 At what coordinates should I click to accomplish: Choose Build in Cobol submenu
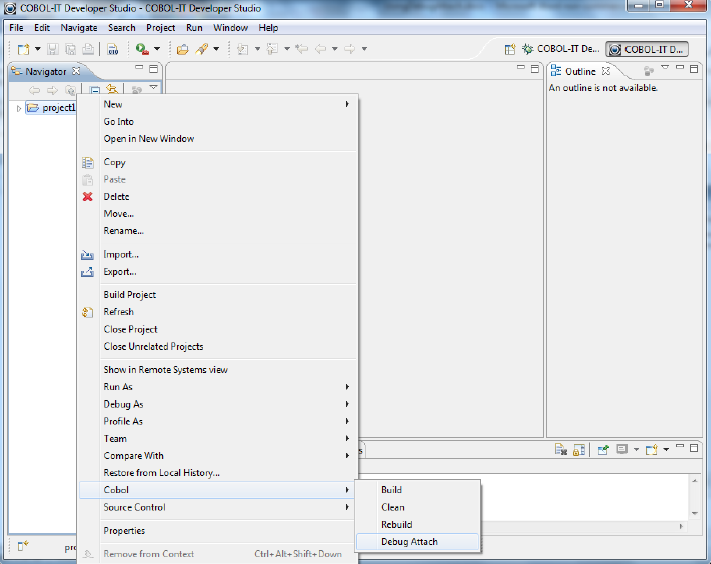click(x=417, y=490)
